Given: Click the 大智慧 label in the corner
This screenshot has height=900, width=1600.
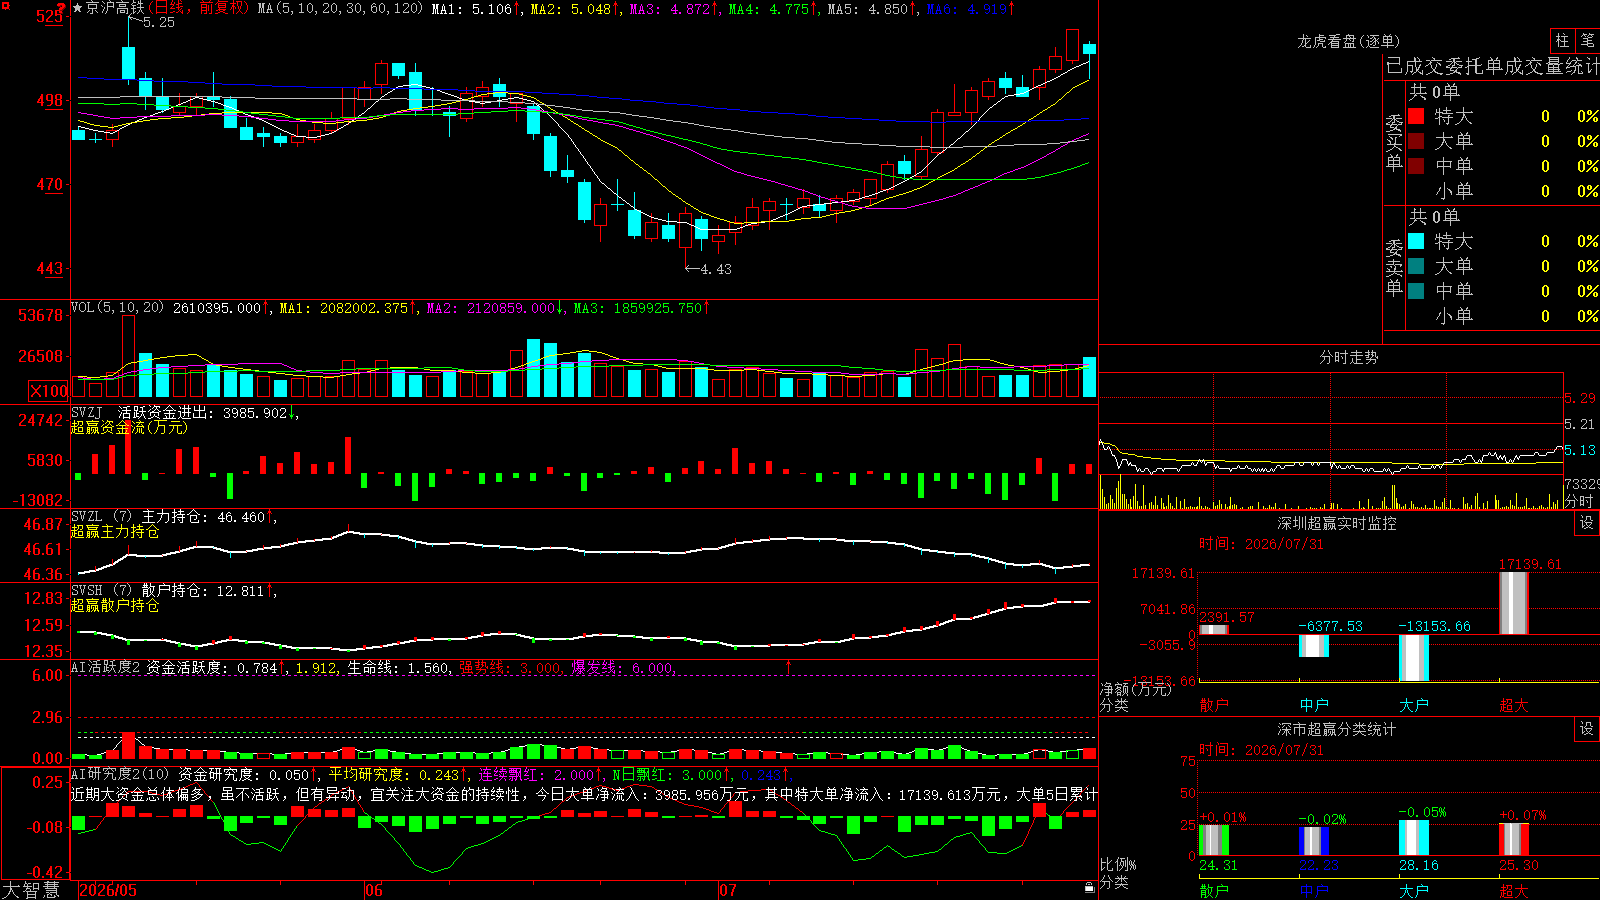Looking at the screenshot, I should tap(31, 889).
